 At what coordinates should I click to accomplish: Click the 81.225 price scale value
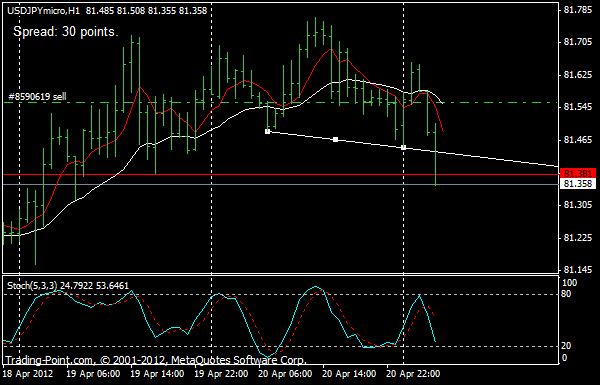578,238
